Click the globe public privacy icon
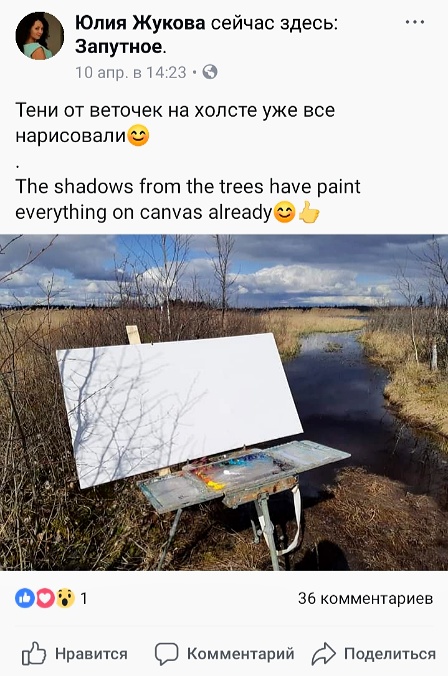This screenshot has width=448, height=676. click(x=210, y=72)
